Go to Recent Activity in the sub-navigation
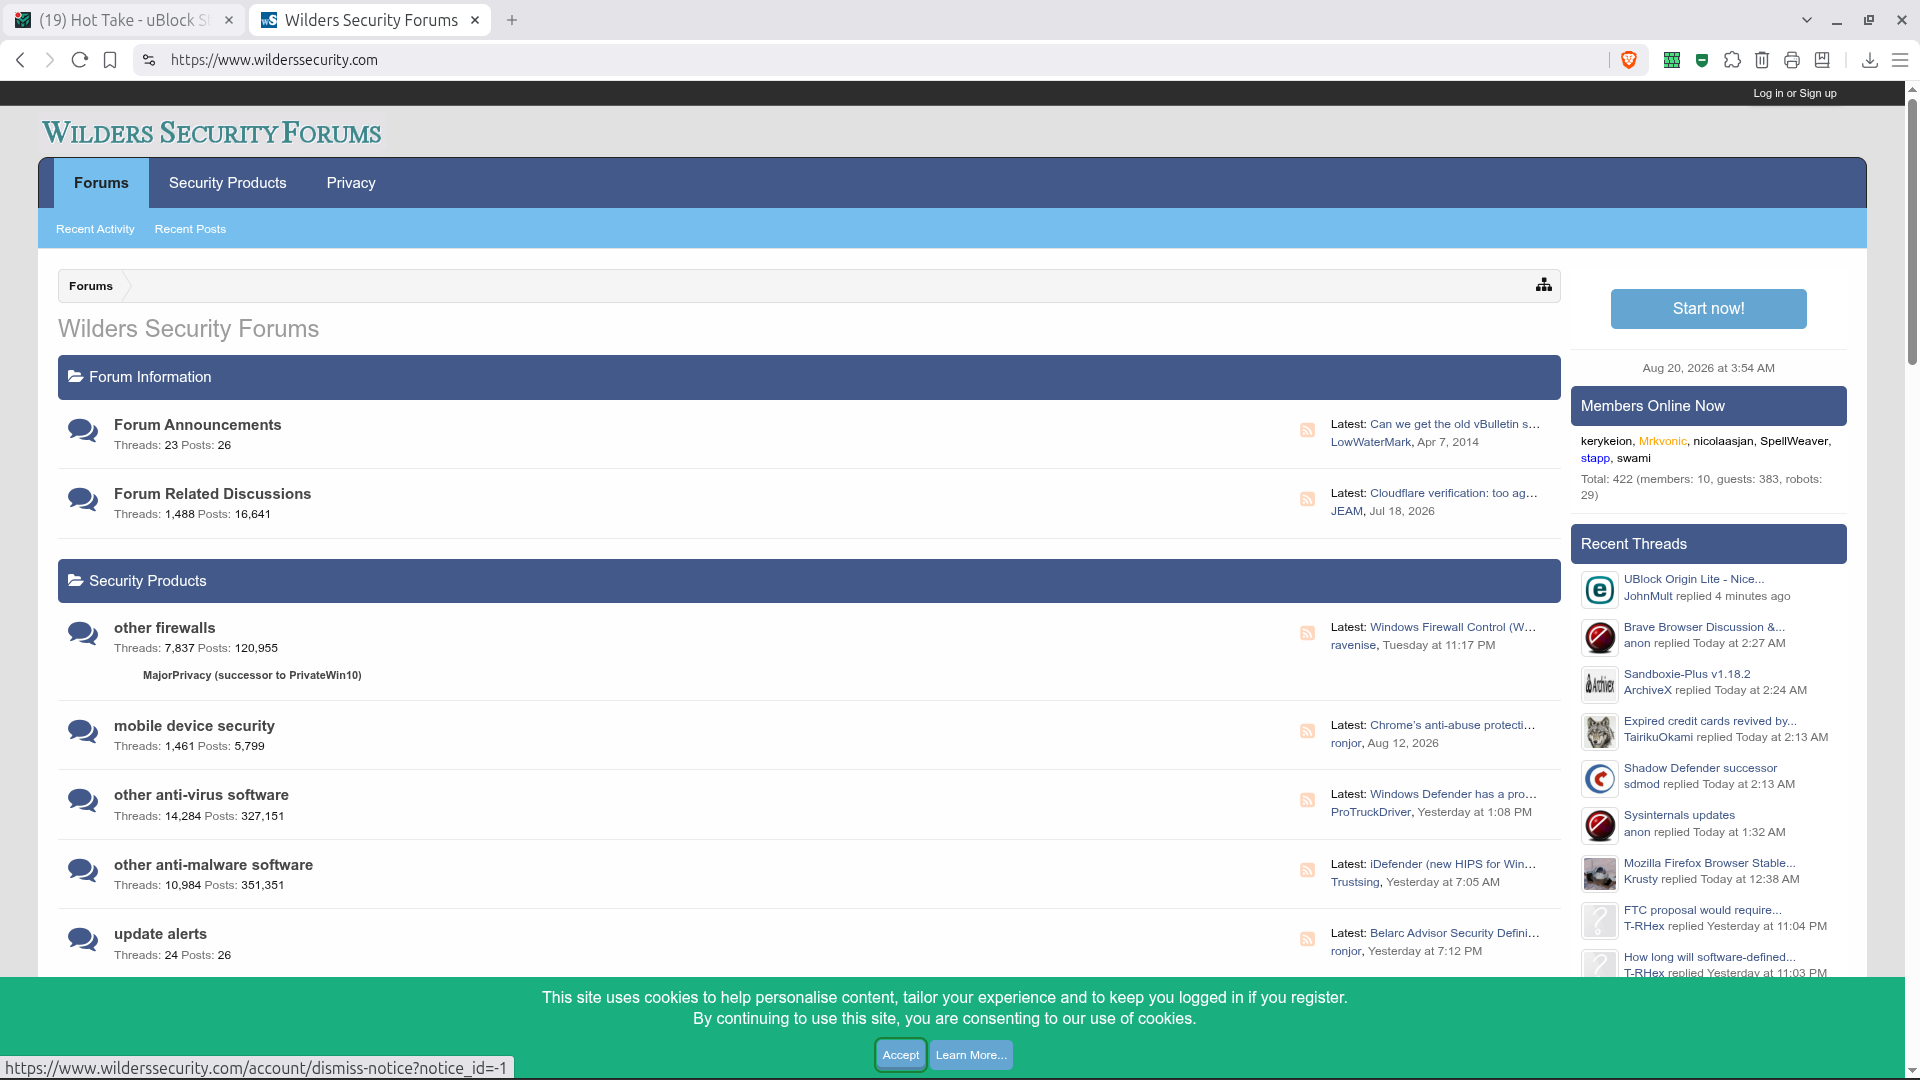 (x=95, y=229)
